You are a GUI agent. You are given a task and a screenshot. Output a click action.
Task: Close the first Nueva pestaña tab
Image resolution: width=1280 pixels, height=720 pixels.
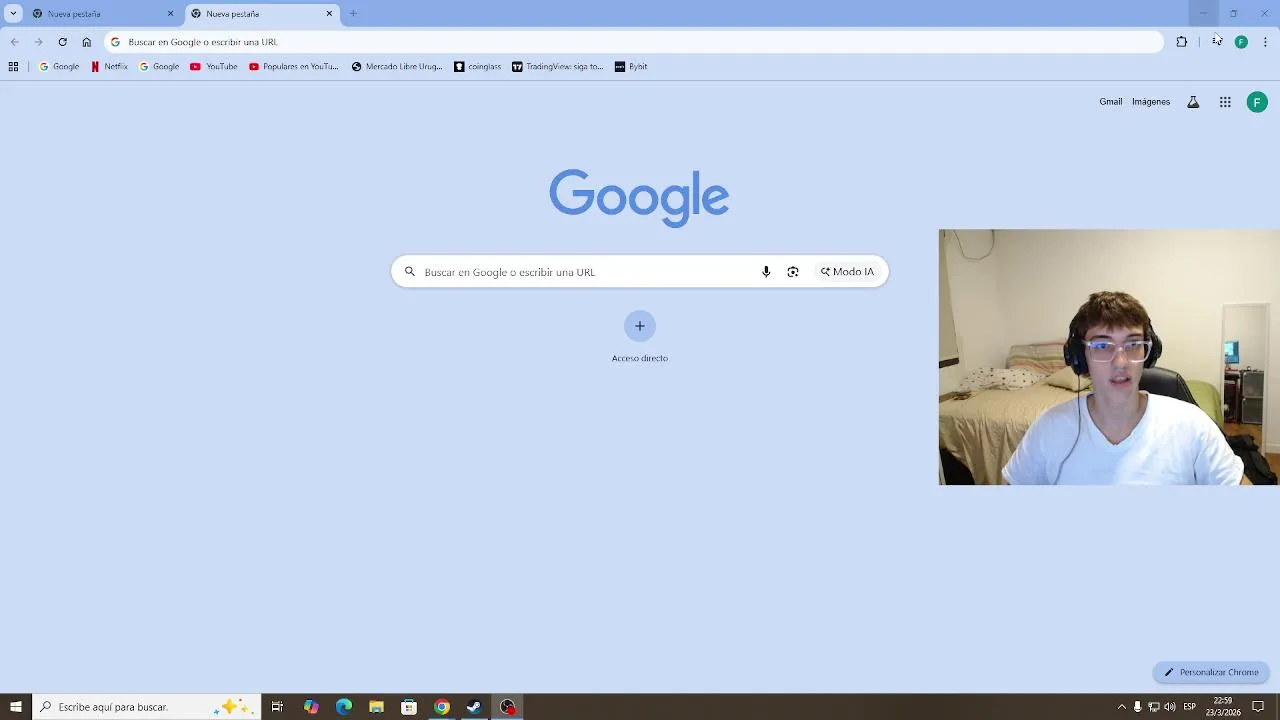tap(170, 14)
